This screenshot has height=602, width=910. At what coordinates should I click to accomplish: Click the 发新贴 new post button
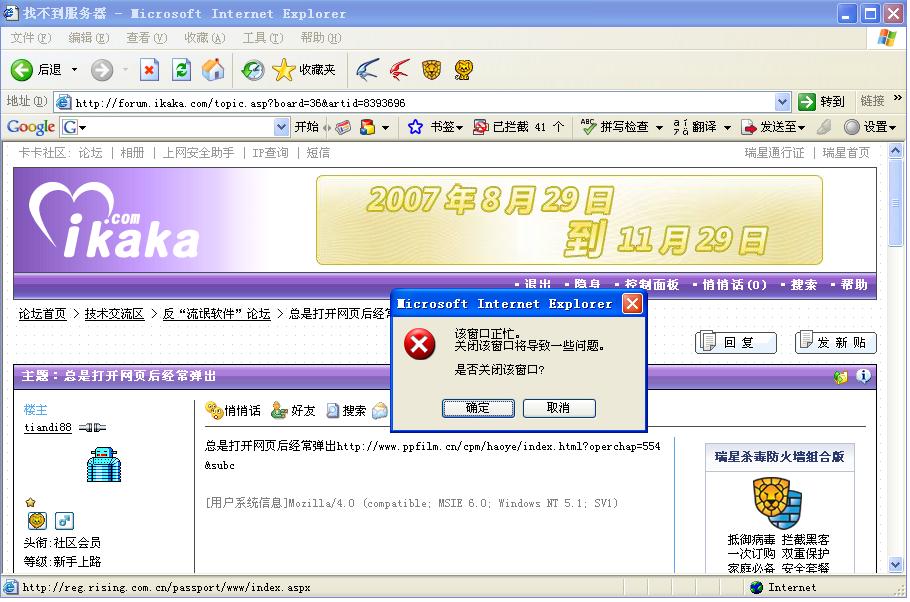836,342
